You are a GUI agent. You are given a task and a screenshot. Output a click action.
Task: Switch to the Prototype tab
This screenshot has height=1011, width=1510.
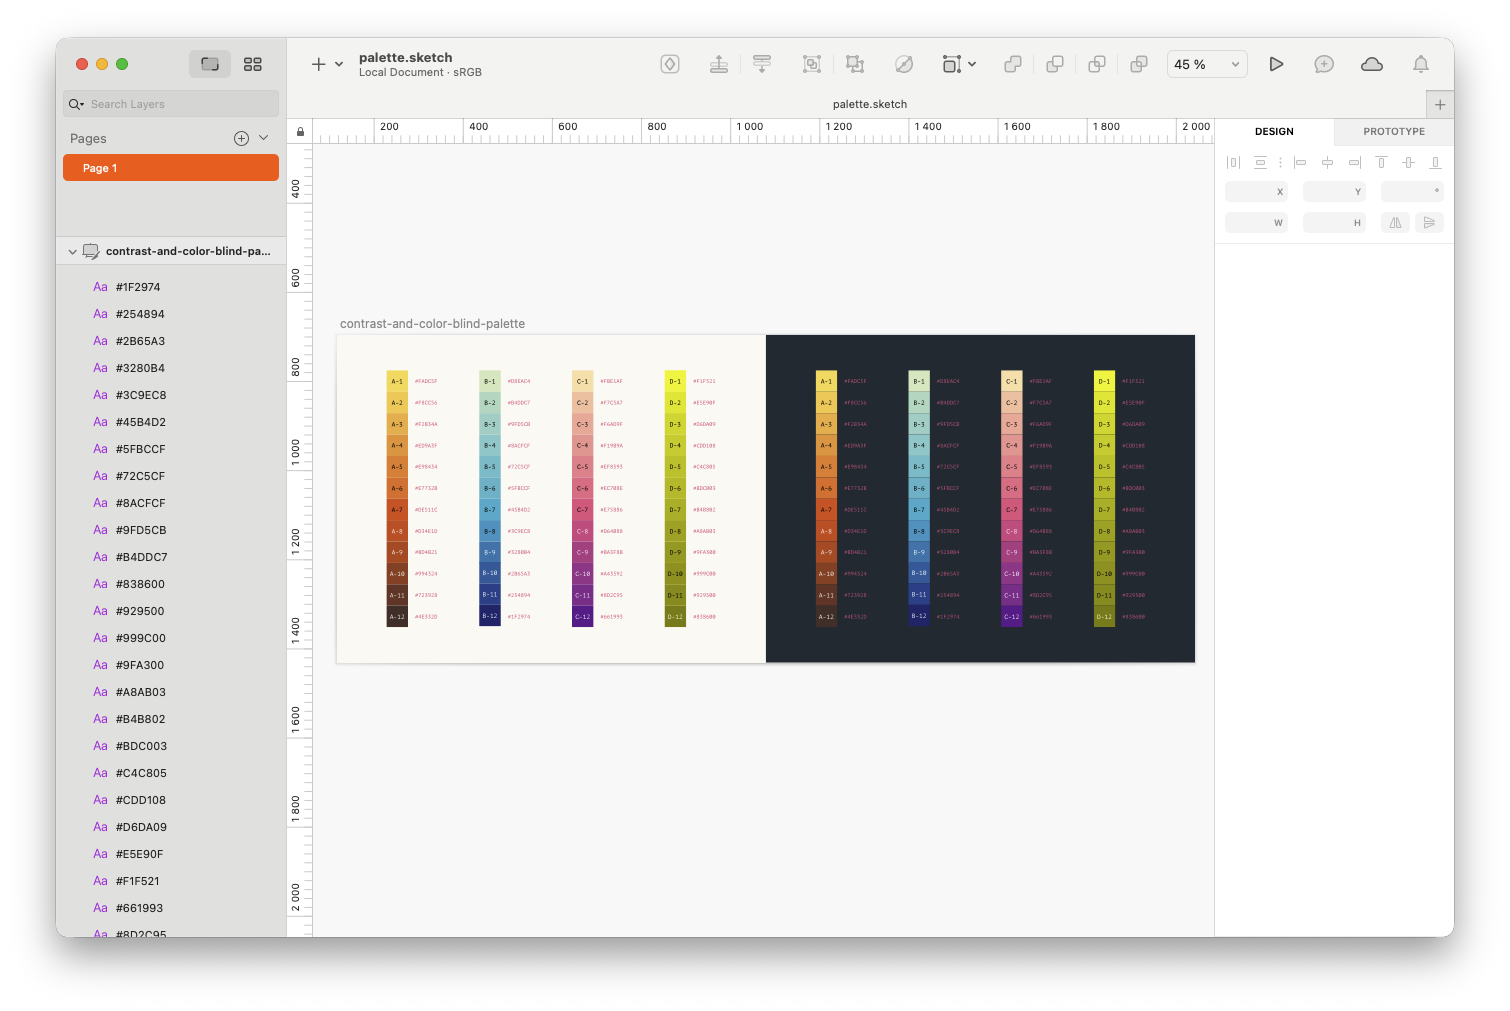[x=1394, y=131]
